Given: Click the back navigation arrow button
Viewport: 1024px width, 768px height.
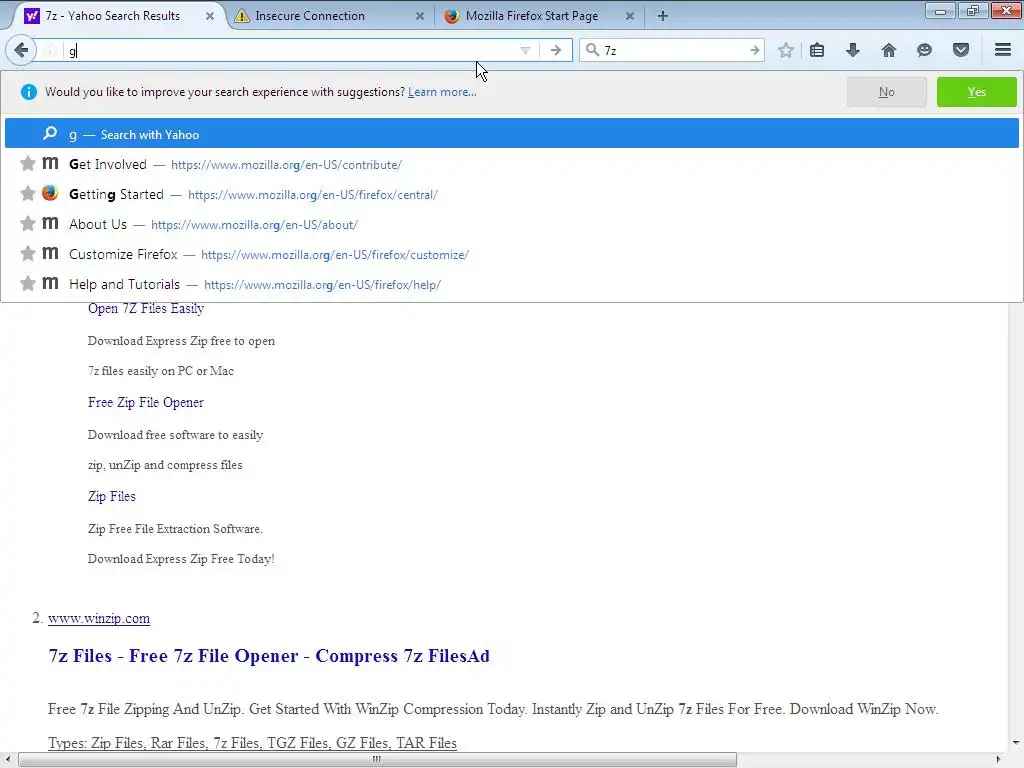Looking at the screenshot, I should click(21, 50).
